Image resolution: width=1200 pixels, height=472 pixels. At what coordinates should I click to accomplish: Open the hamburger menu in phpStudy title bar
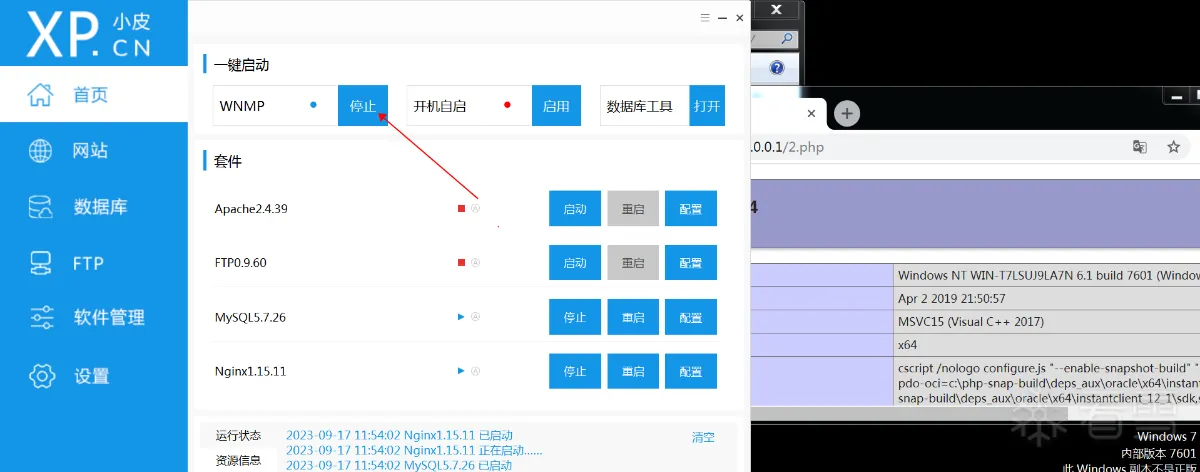pos(706,18)
